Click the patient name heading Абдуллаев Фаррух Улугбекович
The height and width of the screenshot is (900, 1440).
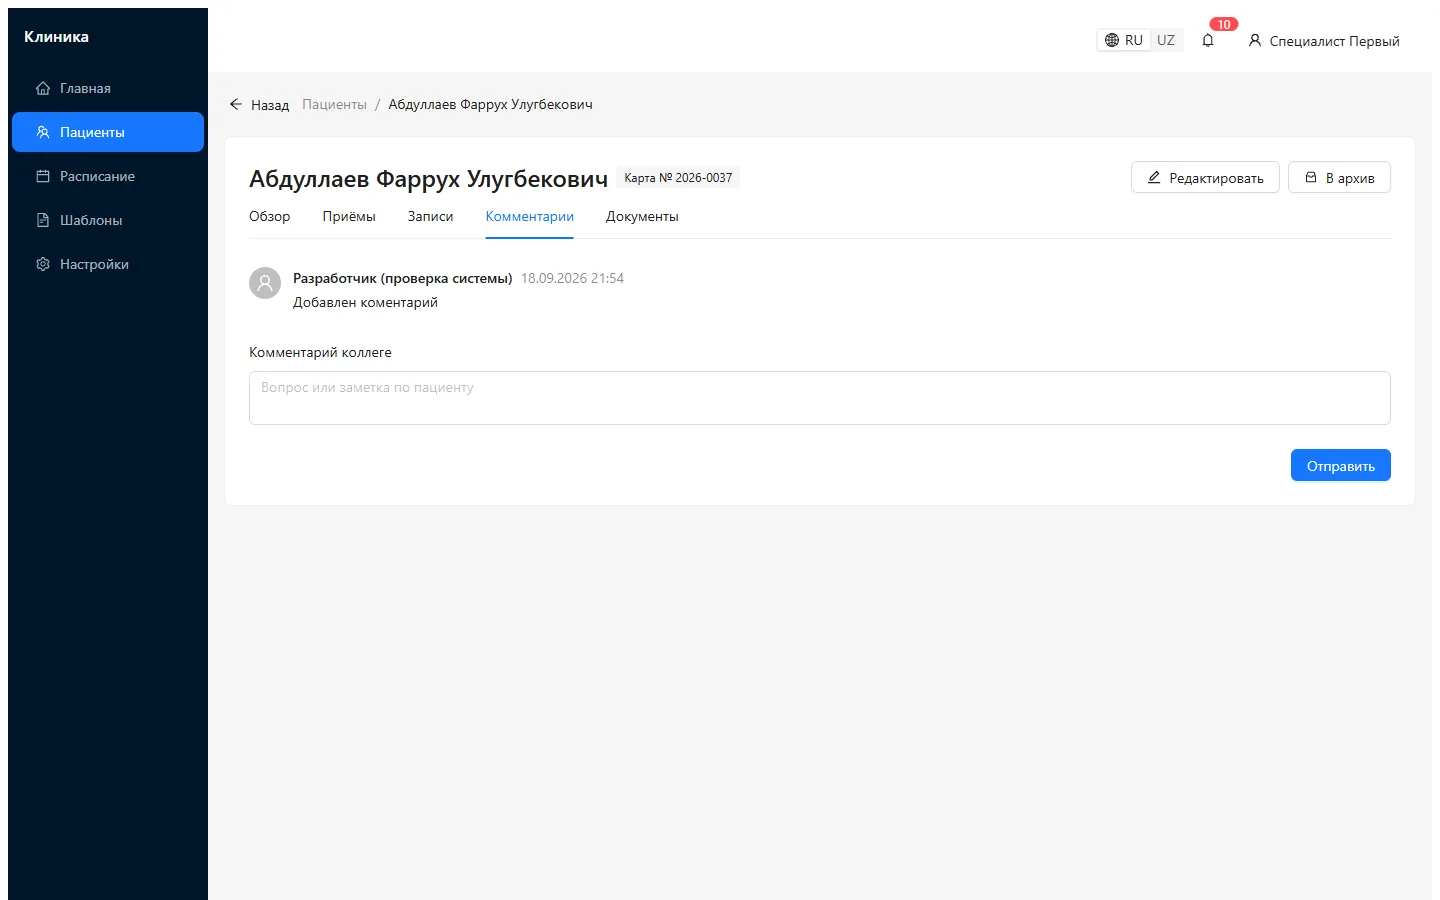point(428,179)
